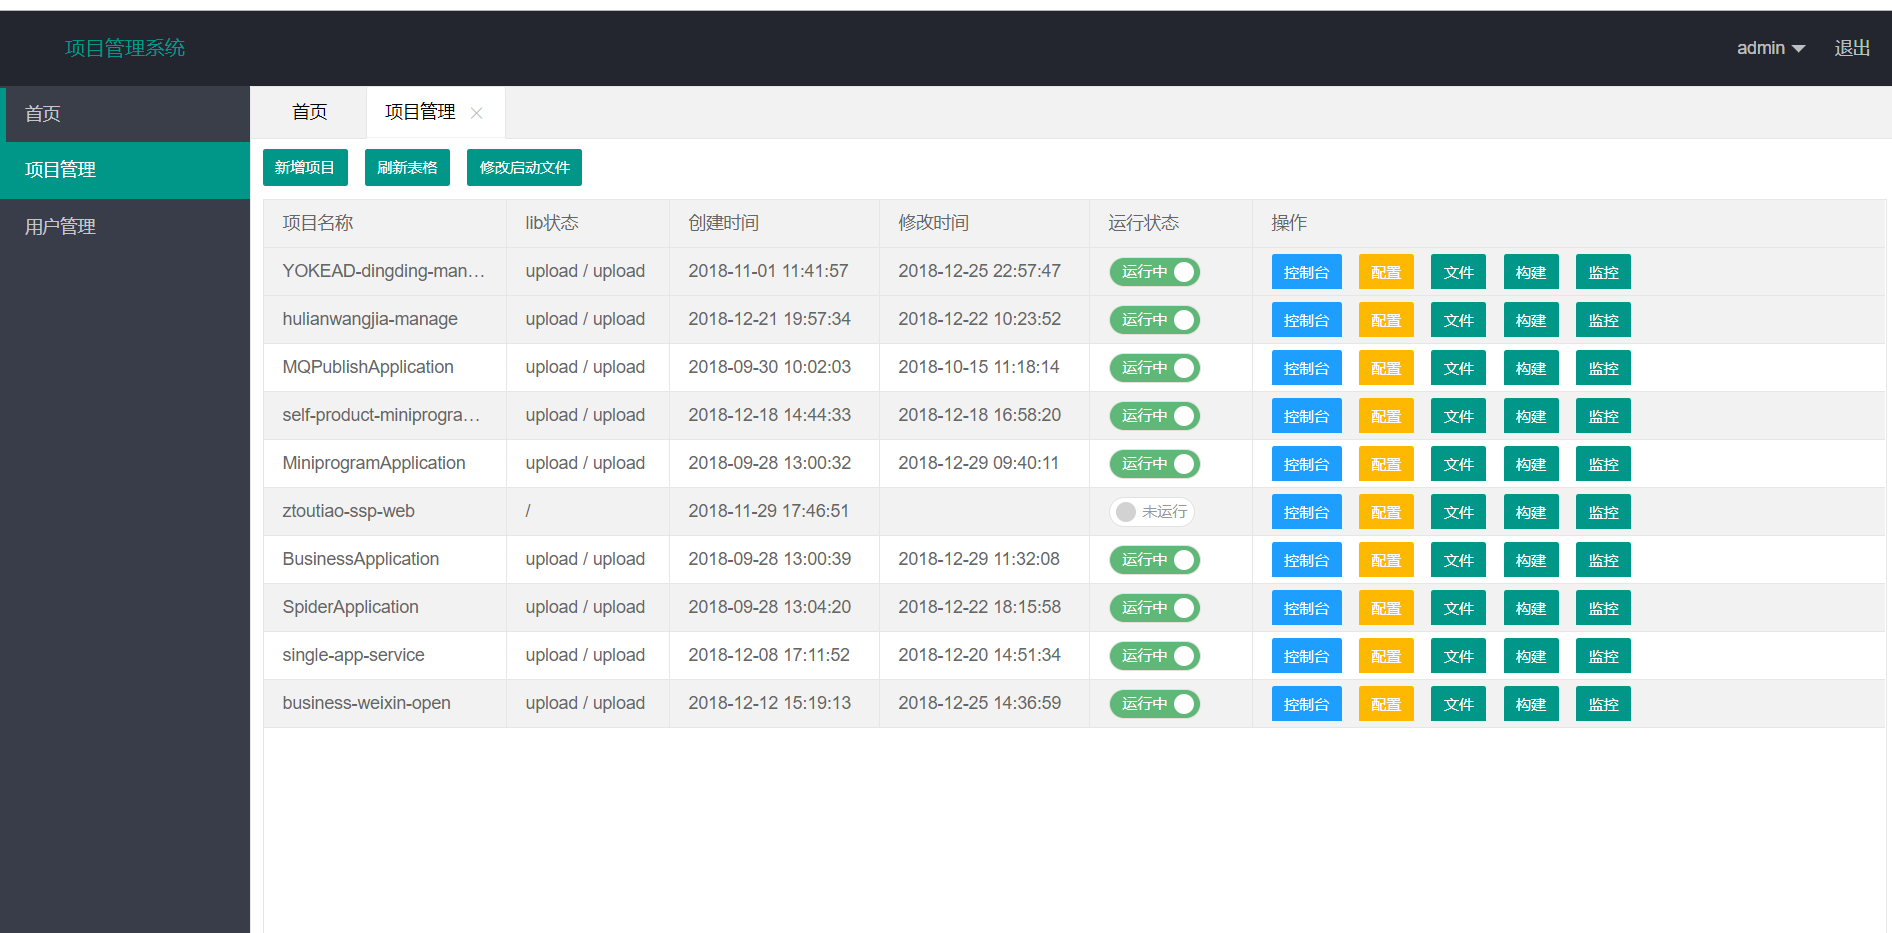Toggle run status for single-app-service

(x=1155, y=656)
